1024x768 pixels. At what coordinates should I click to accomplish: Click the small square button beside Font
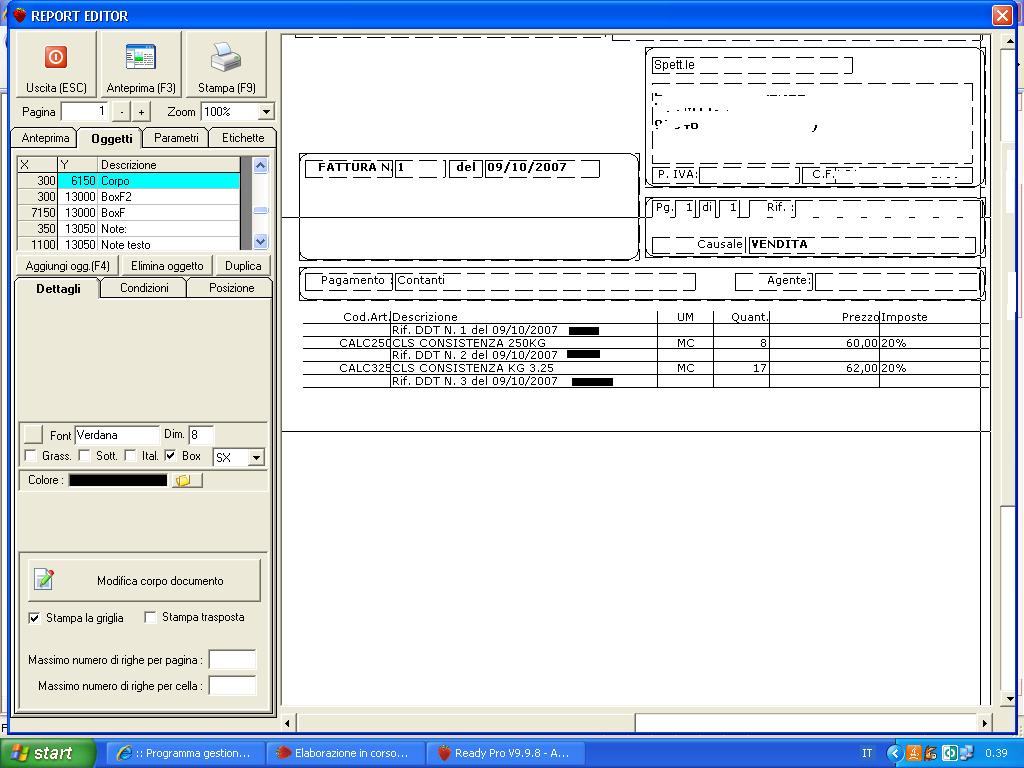click(x=33, y=434)
